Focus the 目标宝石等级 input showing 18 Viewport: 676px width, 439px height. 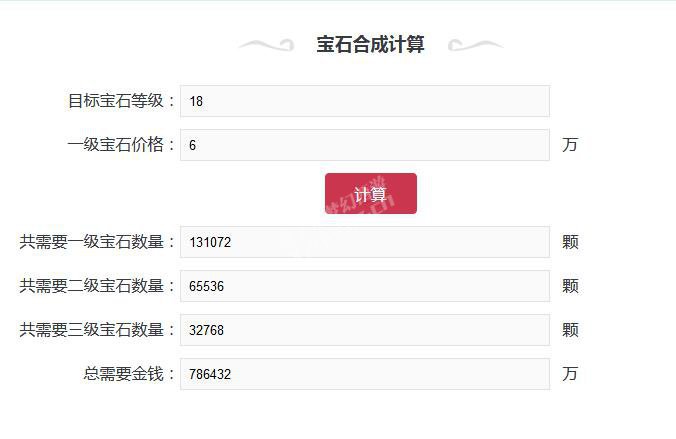click(x=365, y=101)
